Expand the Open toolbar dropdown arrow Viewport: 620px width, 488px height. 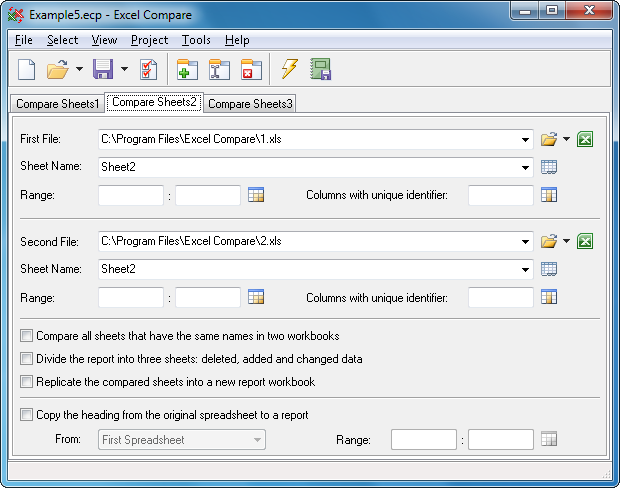click(x=79, y=69)
